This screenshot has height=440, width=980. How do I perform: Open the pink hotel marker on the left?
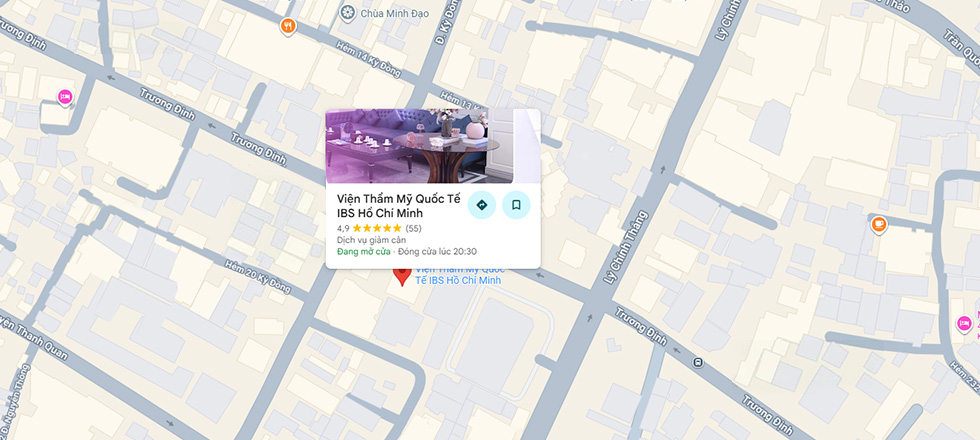[65, 98]
